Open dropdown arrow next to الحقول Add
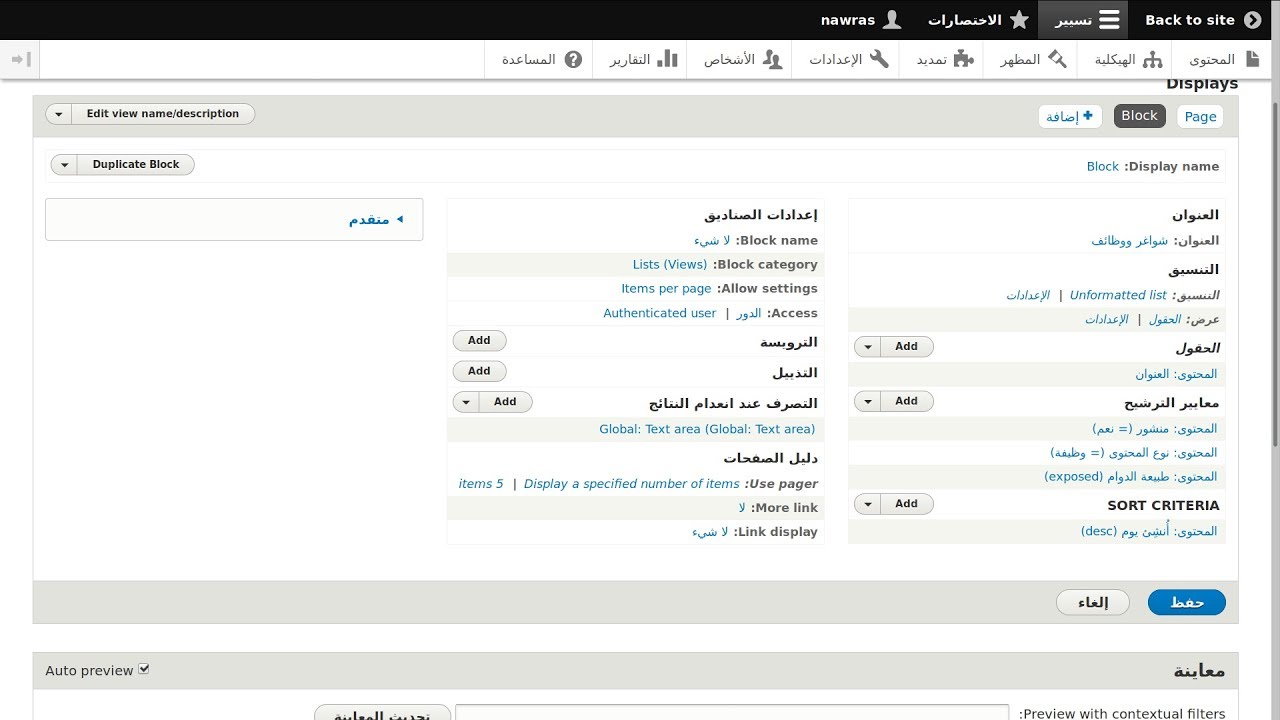Viewport: 1280px width, 720px height. [868, 347]
